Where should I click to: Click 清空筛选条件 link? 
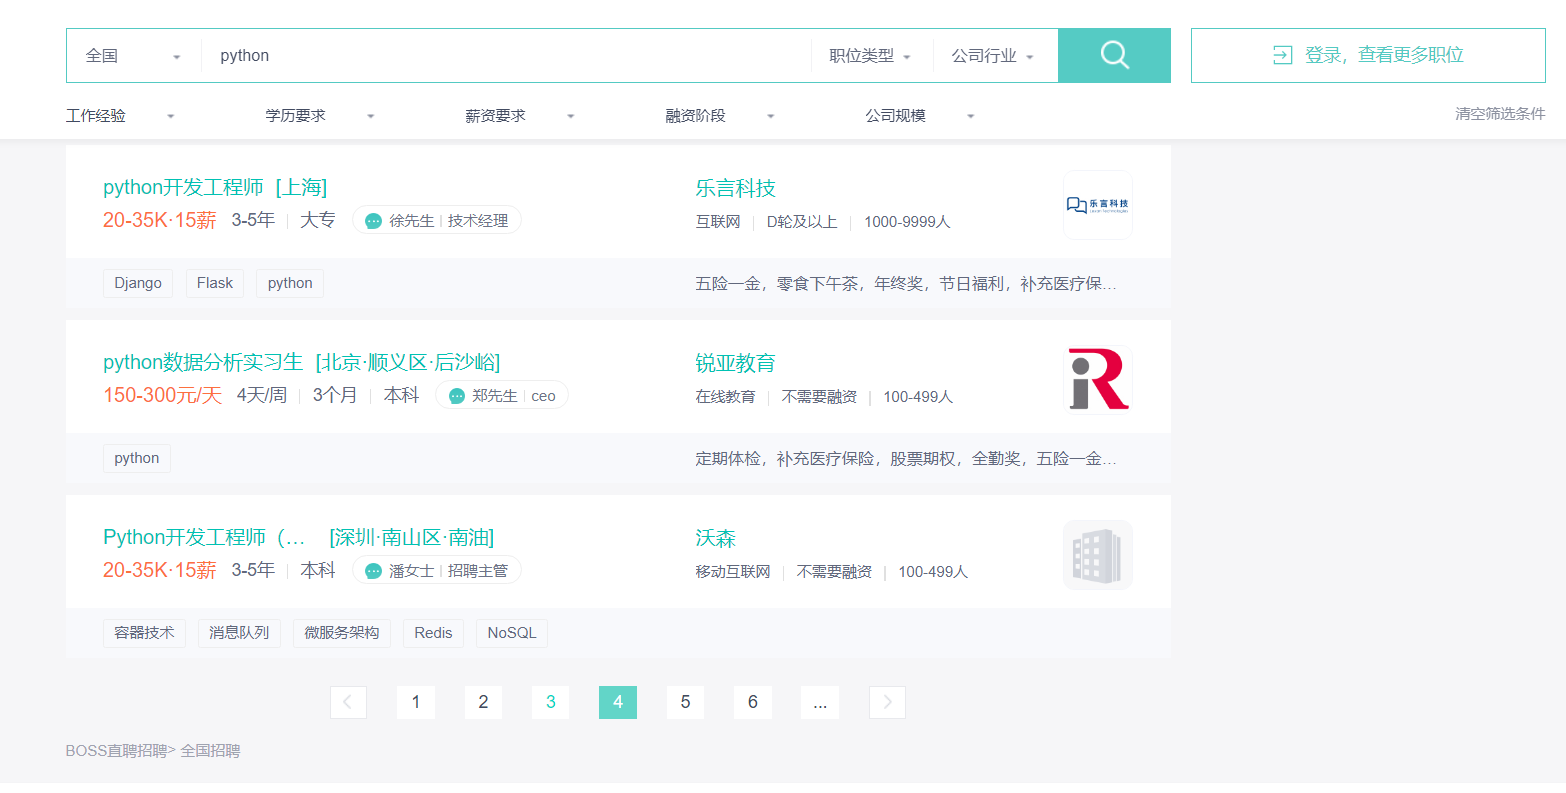[x=1500, y=114]
